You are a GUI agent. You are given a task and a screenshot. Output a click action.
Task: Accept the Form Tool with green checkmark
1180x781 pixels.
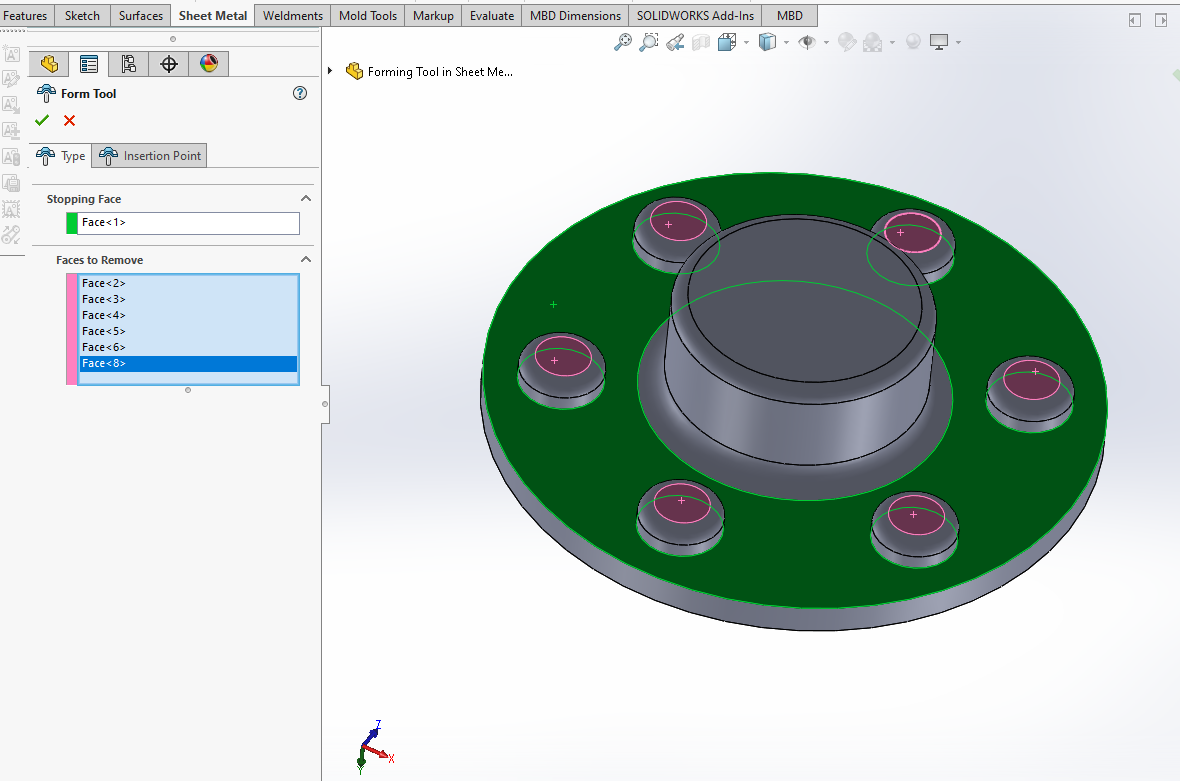click(x=42, y=121)
